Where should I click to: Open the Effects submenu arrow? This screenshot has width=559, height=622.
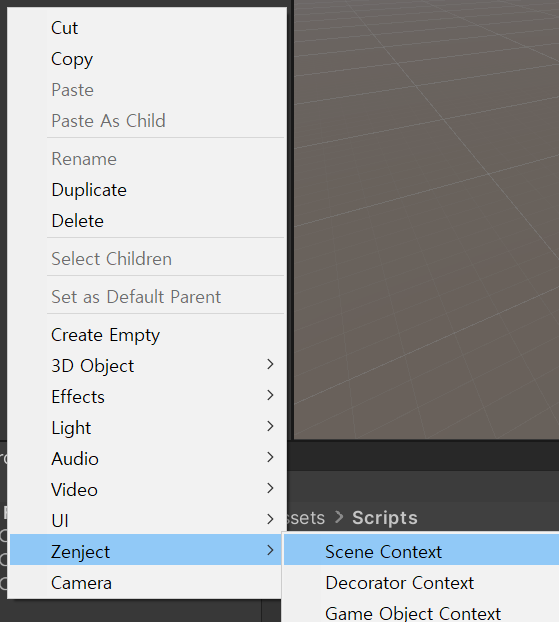(270, 395)
